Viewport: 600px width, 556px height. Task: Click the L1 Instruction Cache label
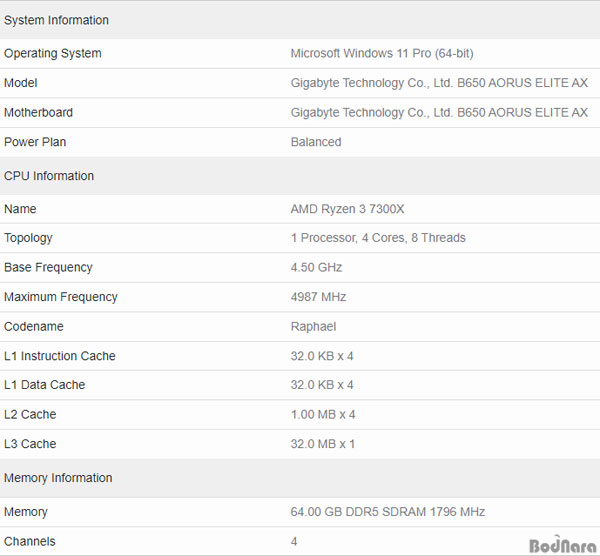(60, 356)
